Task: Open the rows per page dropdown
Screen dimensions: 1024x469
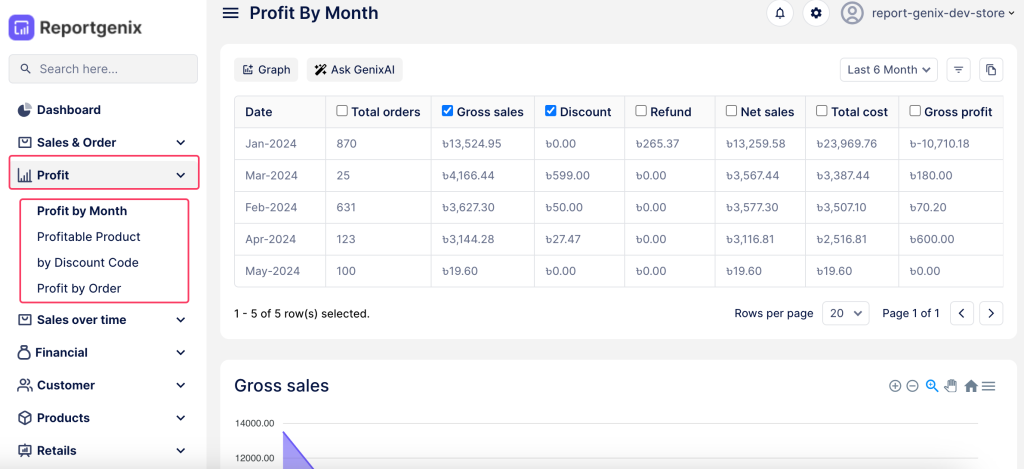Action: [x=845, y=313]
